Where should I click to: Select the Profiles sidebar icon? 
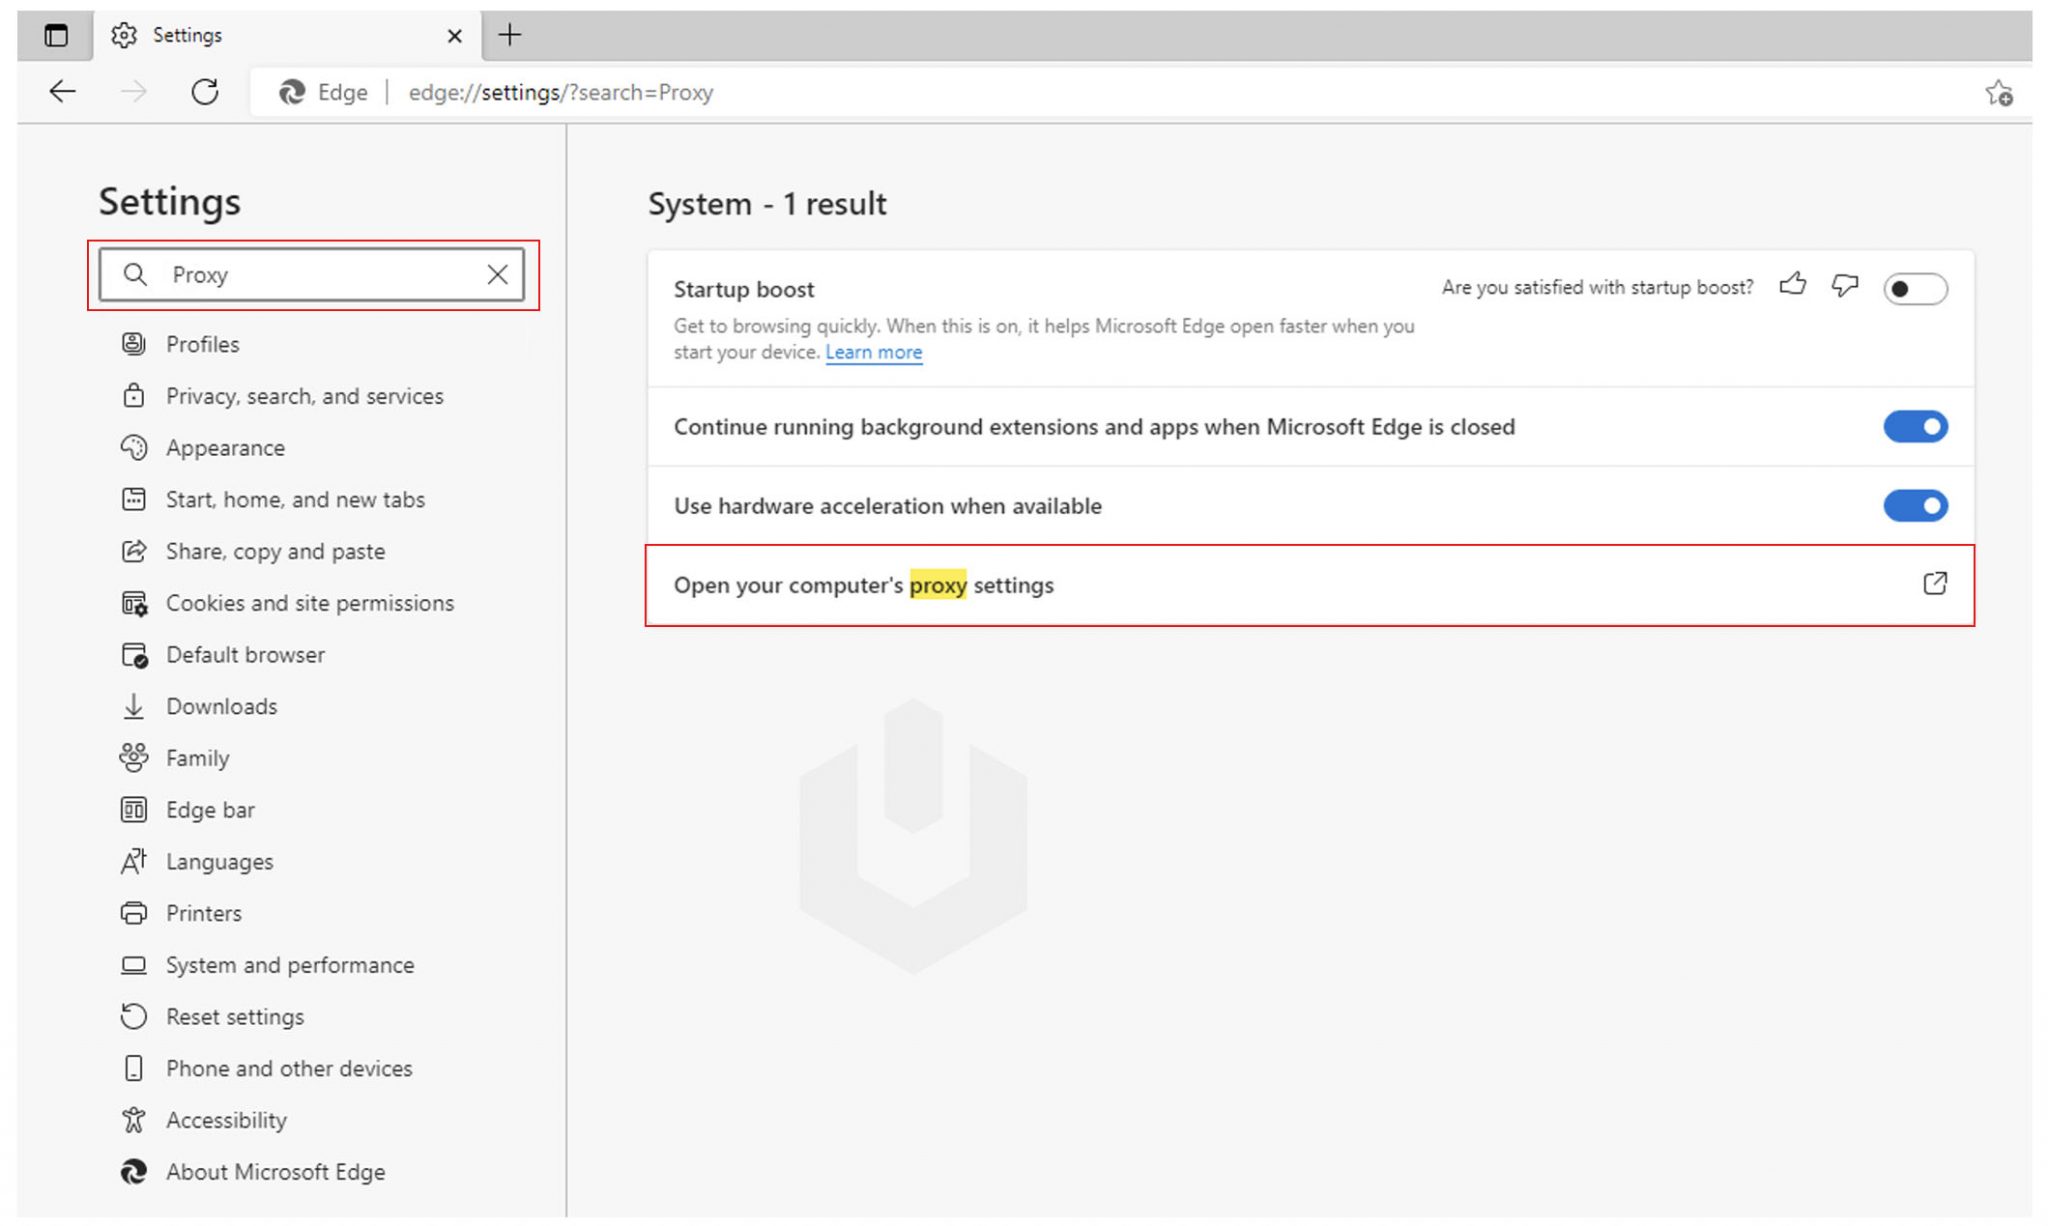pos(134,343)
